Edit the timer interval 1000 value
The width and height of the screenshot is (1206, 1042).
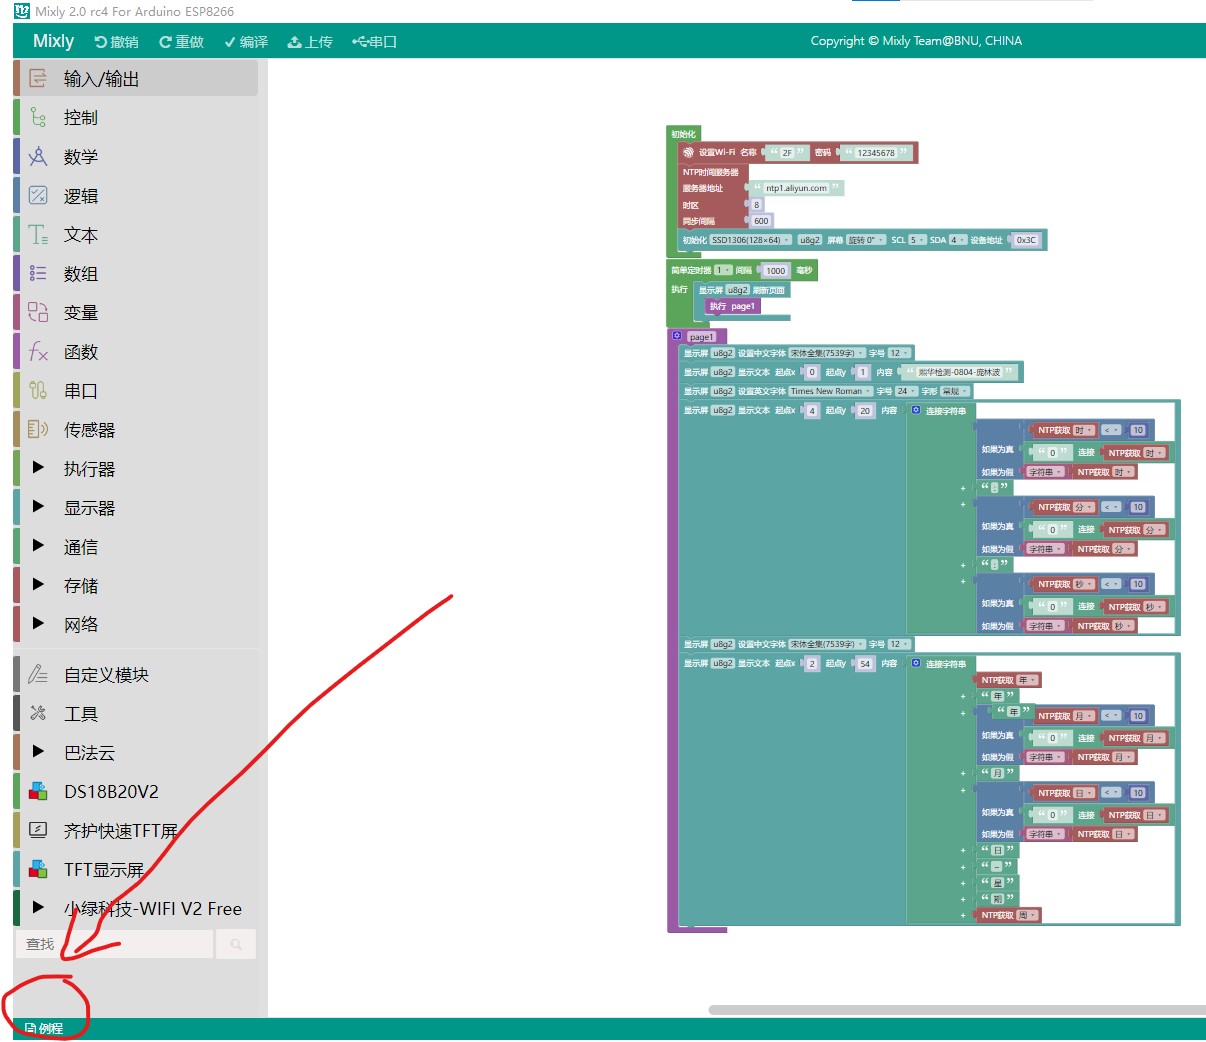776,270
